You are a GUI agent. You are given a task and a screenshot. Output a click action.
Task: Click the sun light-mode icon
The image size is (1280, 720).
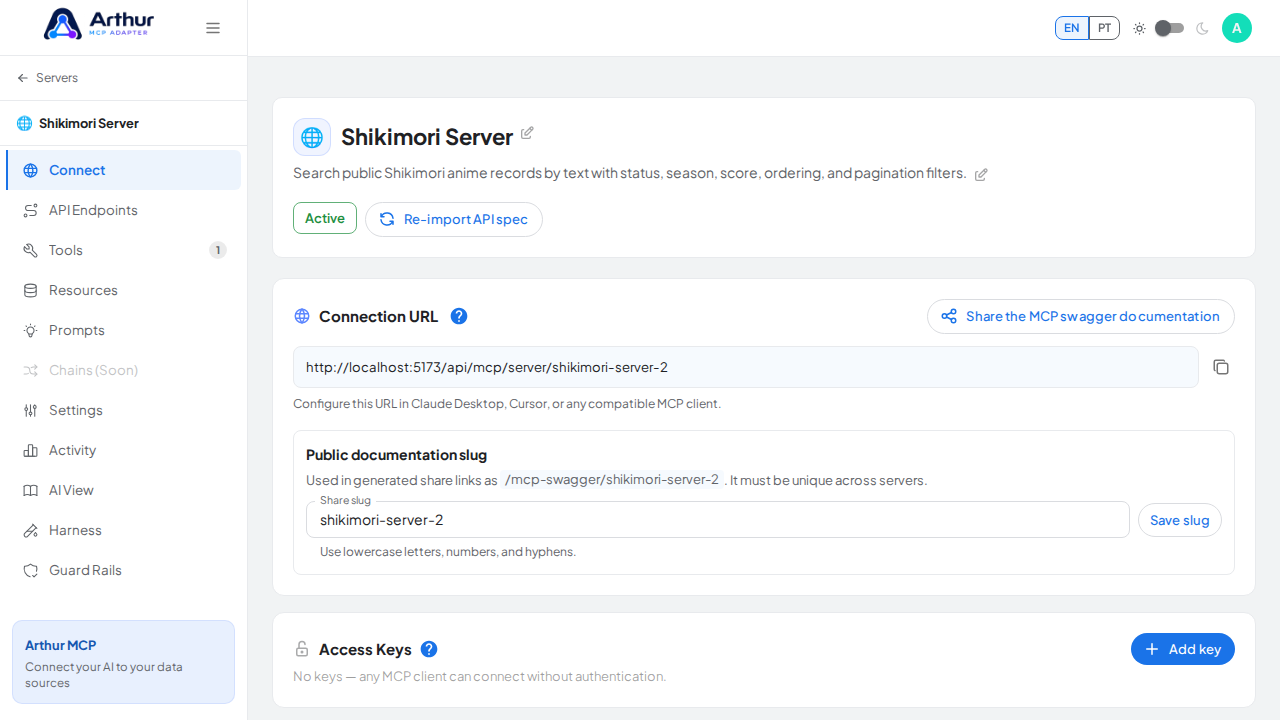pos(1139,28)
